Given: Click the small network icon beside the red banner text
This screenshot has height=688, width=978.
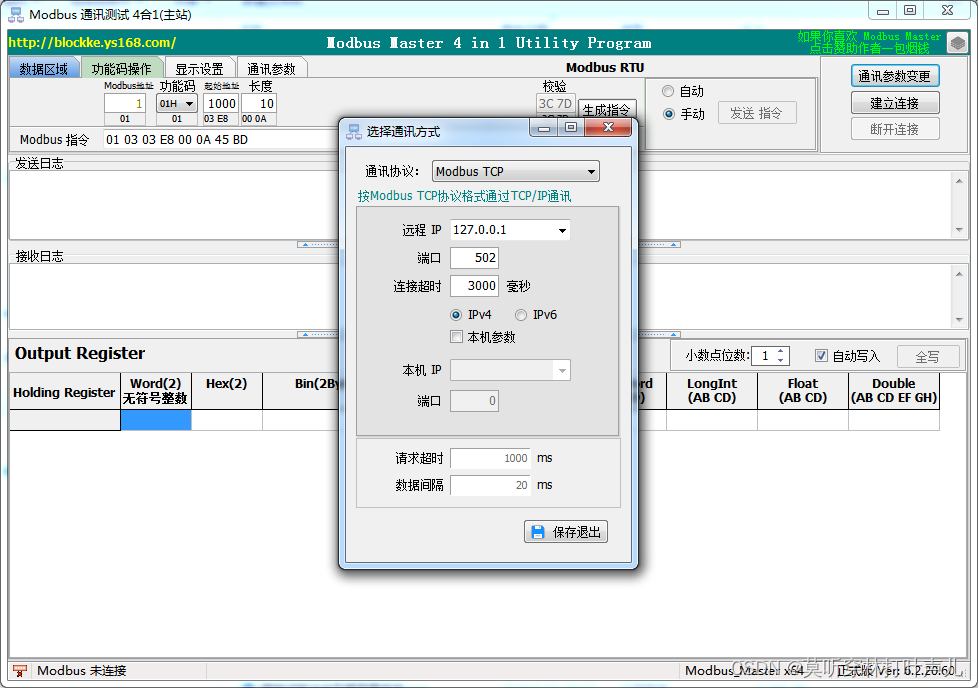Looking at the screenshot, I should (958, 41).
